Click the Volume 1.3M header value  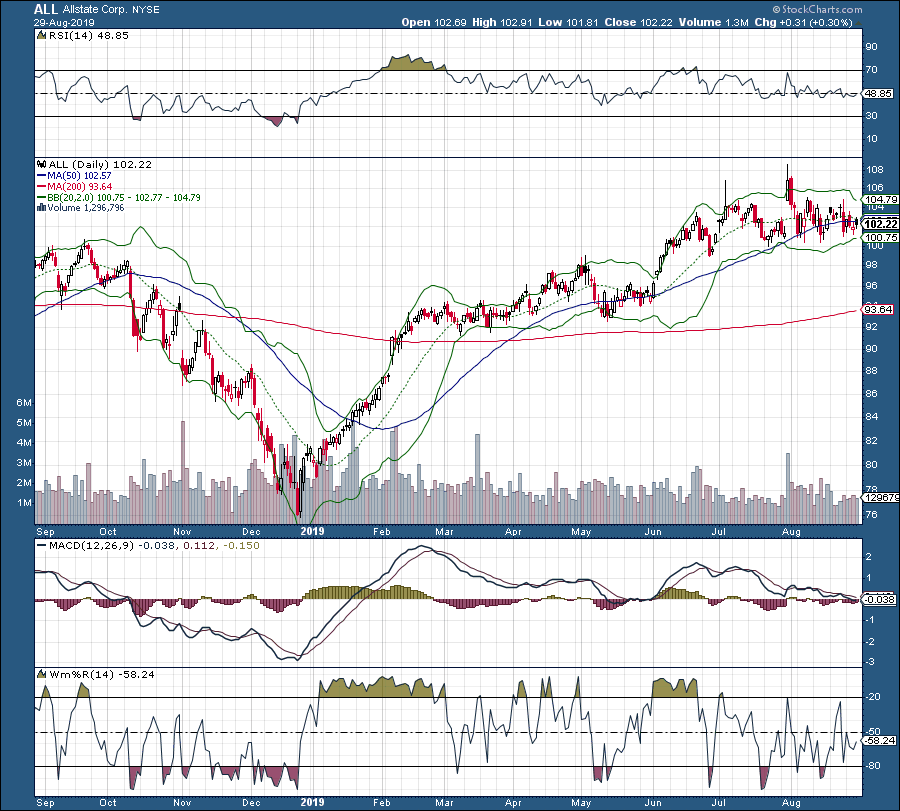click(x=713, y=22)
